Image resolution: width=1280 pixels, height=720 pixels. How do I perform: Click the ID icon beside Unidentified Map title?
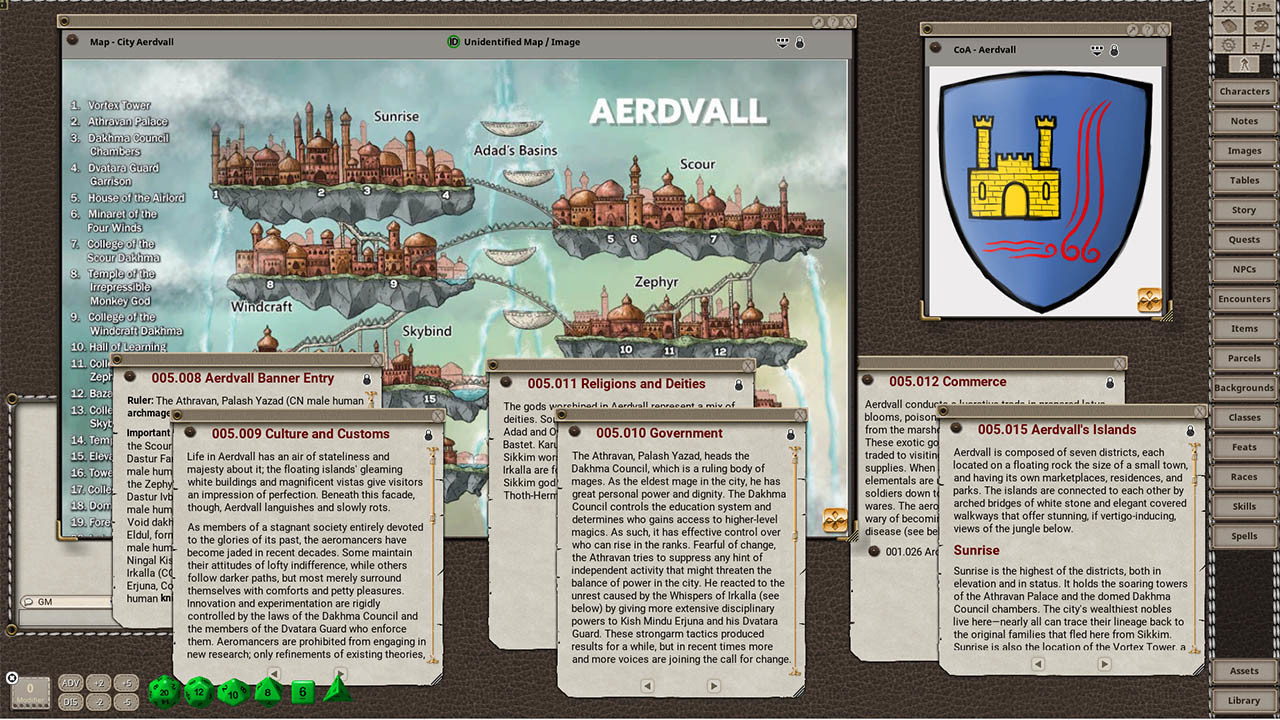coord(454,42)
